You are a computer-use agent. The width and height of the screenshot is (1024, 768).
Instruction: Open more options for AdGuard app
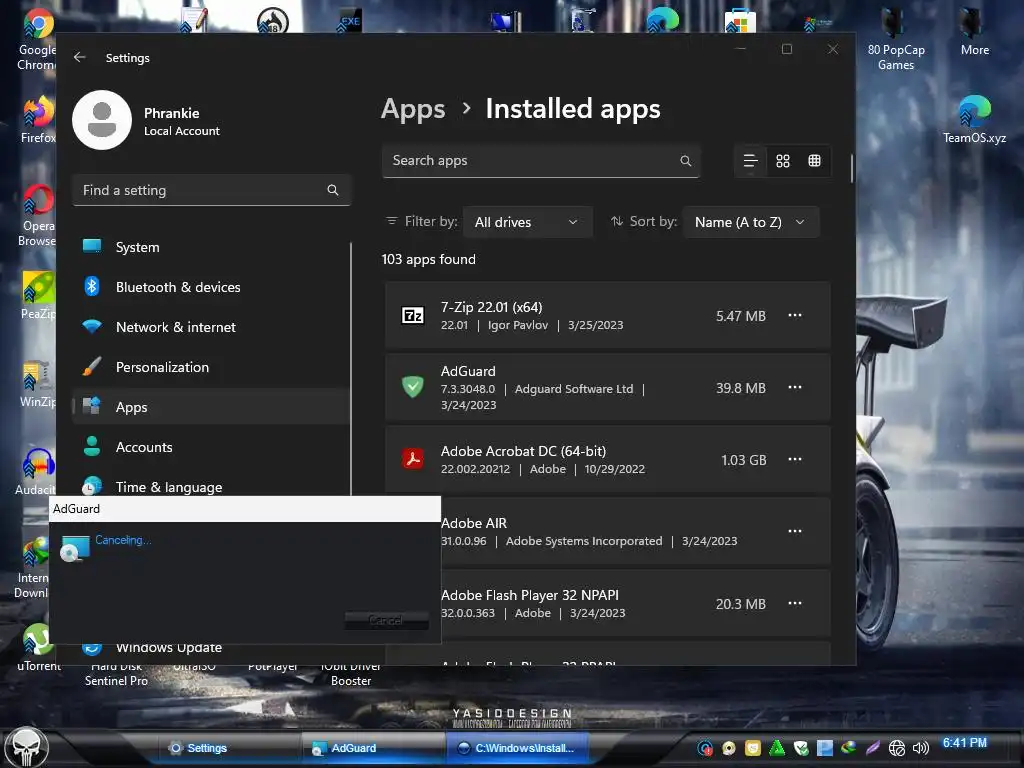[x=795, y=387]
